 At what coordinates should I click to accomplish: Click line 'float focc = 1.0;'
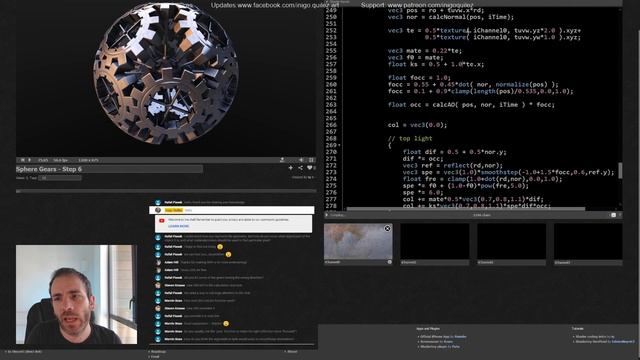pos(419,78)
